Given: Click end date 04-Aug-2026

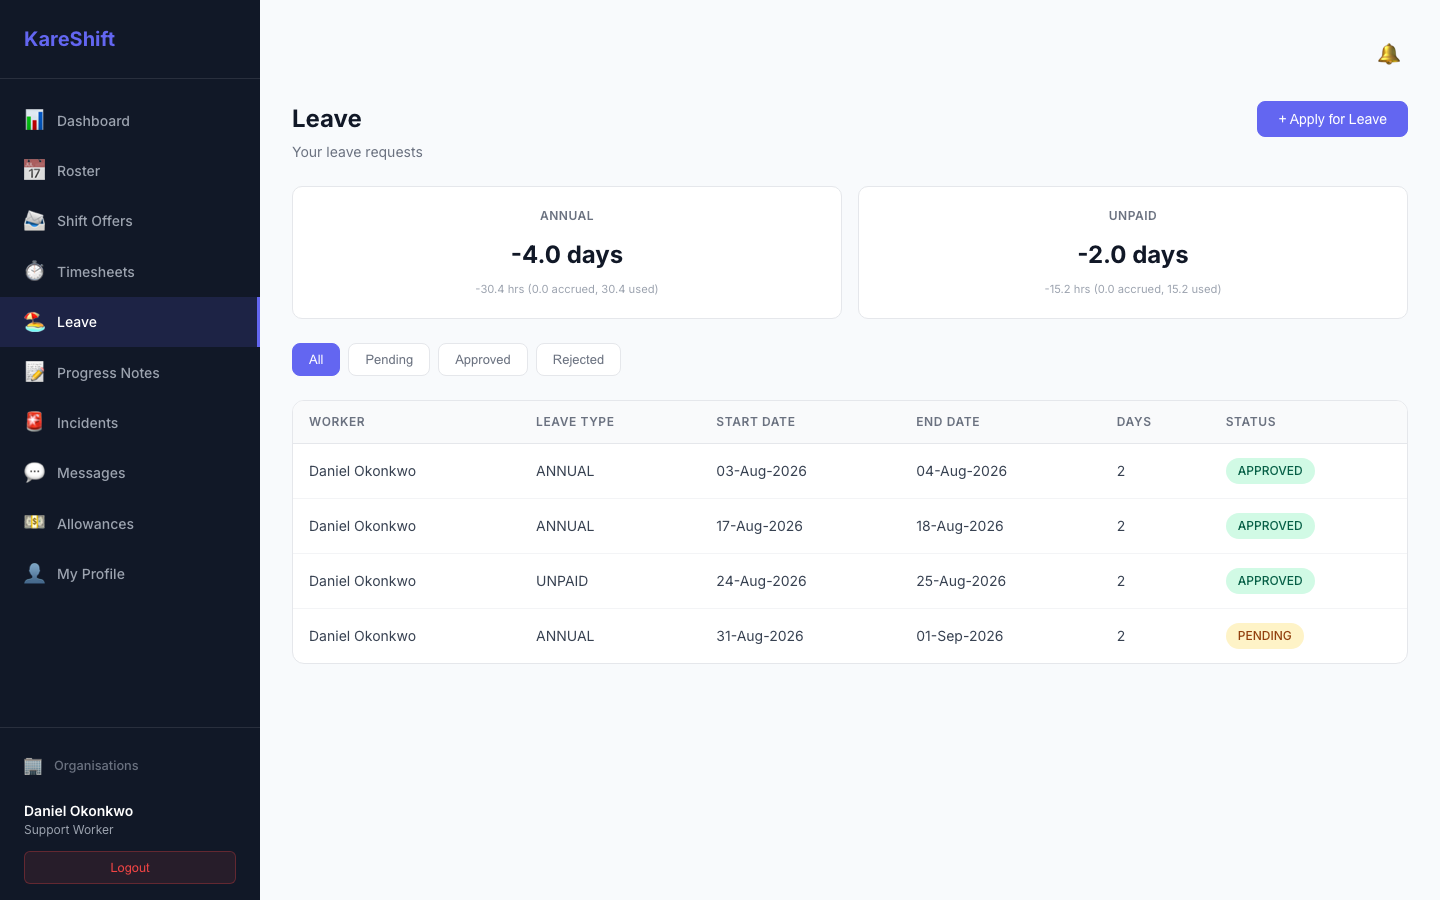Looking at the screenshot, I should (x=962, y=471).
